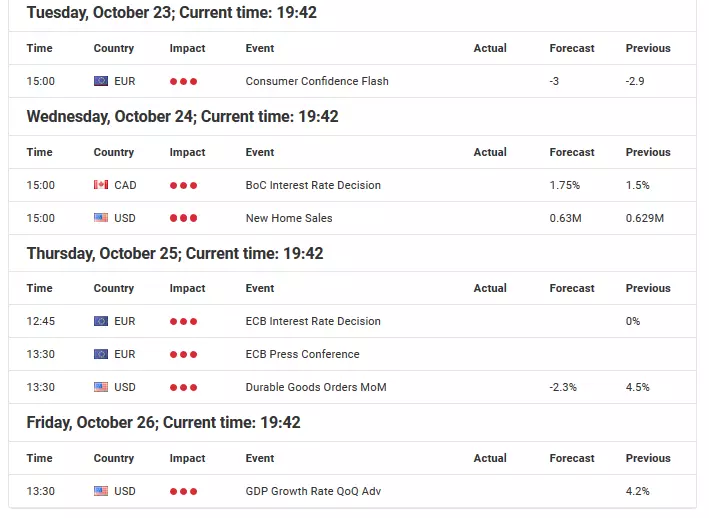Click Impact column header under Tuesday, October 23
This screenshot has width=709, height=518.
tap(187, 48)
